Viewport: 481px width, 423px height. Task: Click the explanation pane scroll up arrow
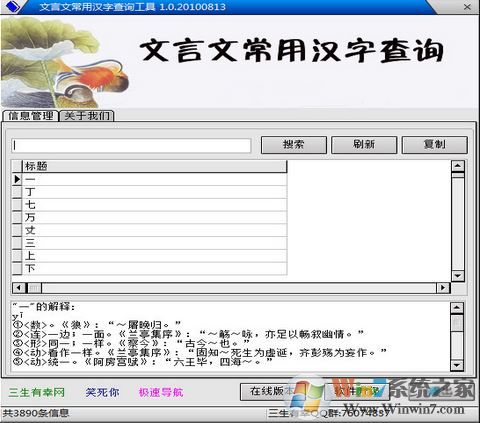pyautogui.click(x=457, y=308)
